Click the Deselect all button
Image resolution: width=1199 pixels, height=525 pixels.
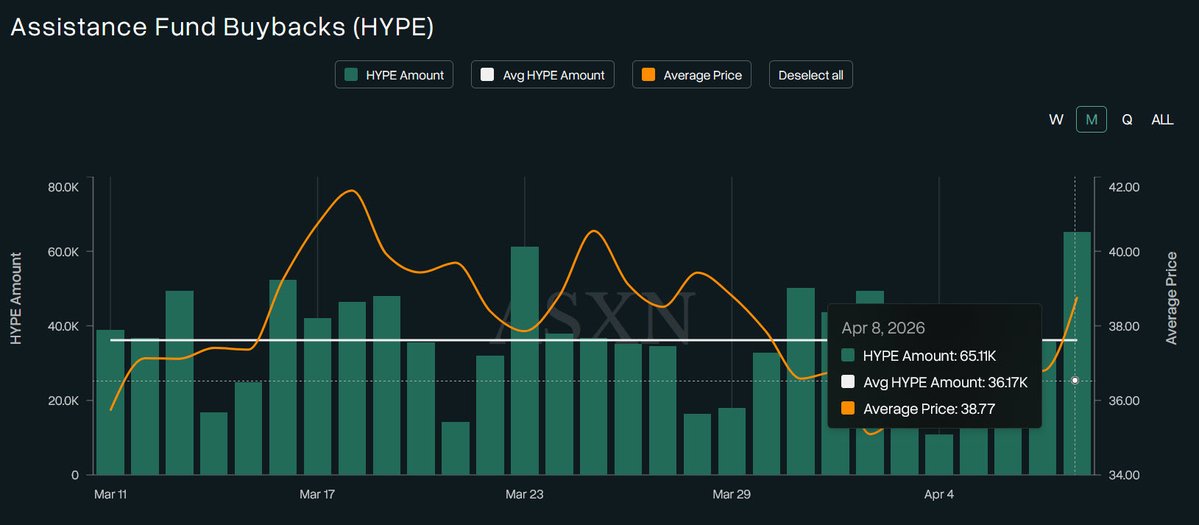810,75
